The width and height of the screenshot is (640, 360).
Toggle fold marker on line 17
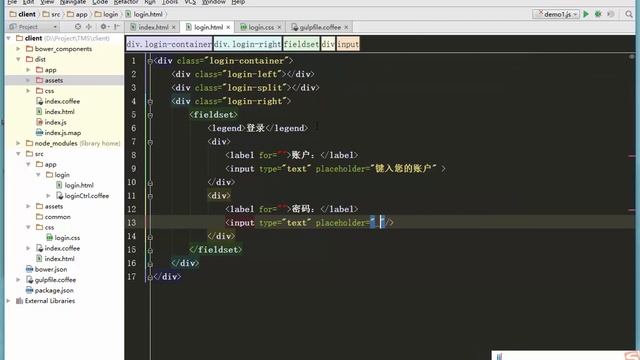pyautogui.click(x=150, y=277)
